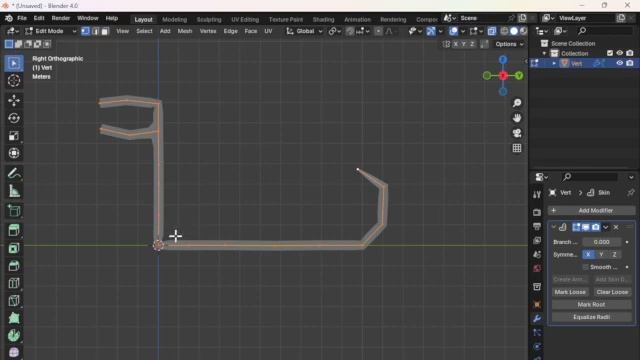Activate the Transform tool

(x=14, y=153)
